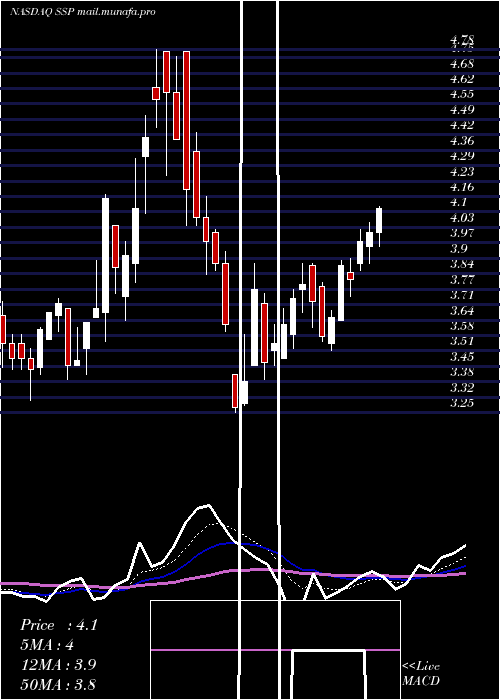Screen dimensions: 500x700
Task: Click the NASDAQ SSP mail.munafa.pro title text
Action: point(83,12)
